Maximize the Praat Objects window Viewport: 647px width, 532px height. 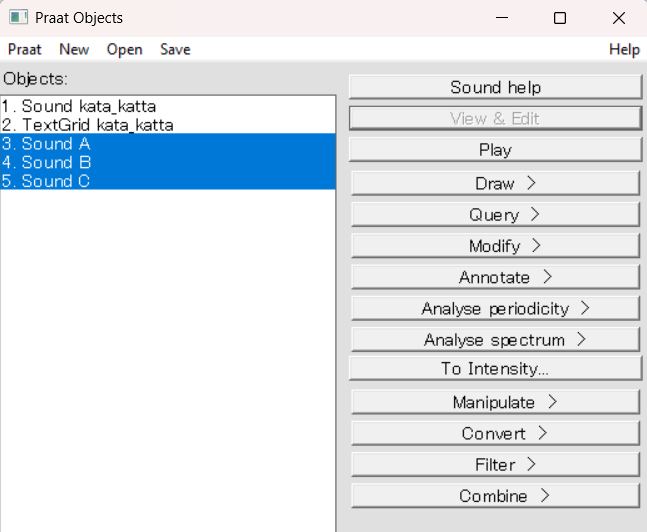tap(560, 18)
